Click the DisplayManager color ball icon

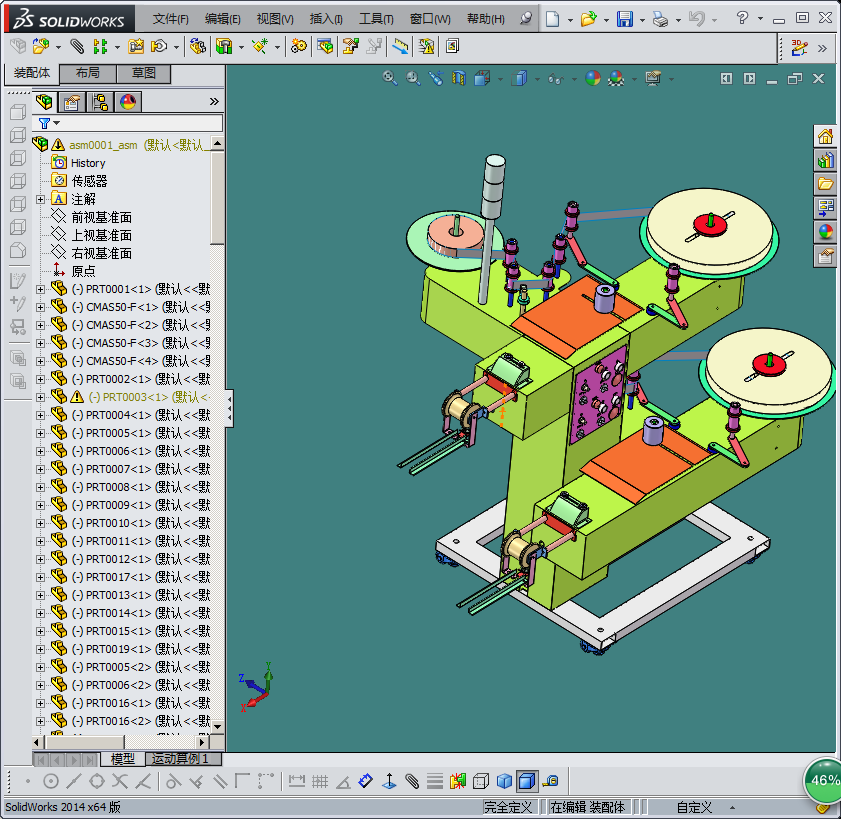coord(128,102)
